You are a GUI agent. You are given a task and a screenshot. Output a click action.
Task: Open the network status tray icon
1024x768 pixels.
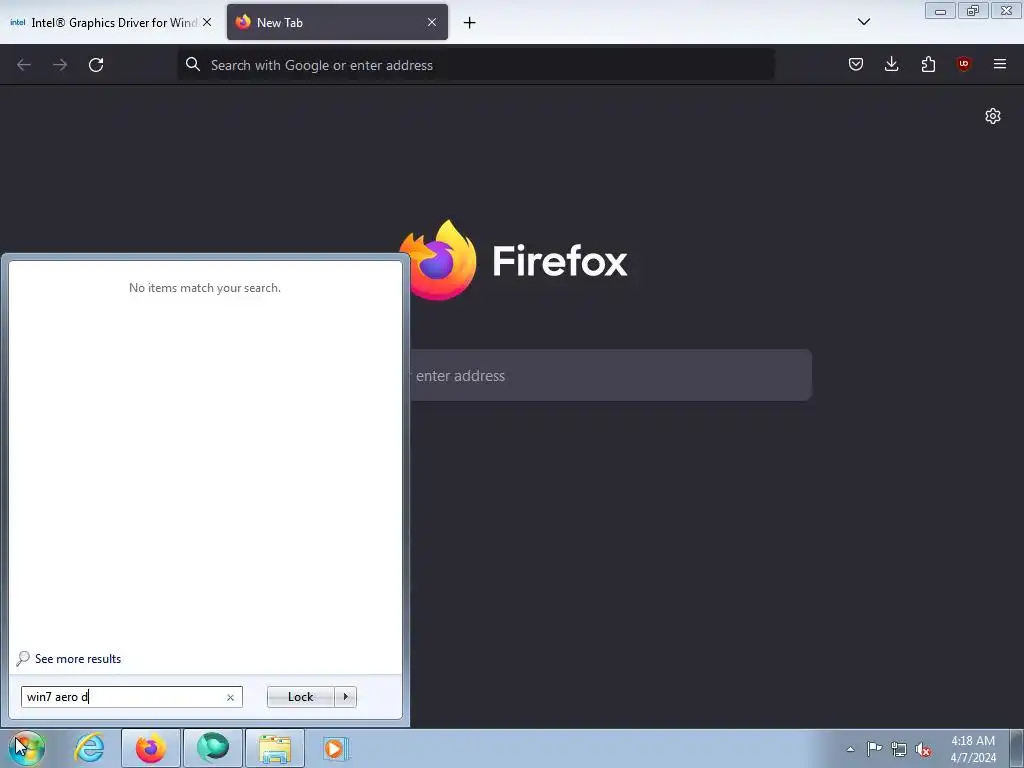pyautogui.click(x=899, y=749)
